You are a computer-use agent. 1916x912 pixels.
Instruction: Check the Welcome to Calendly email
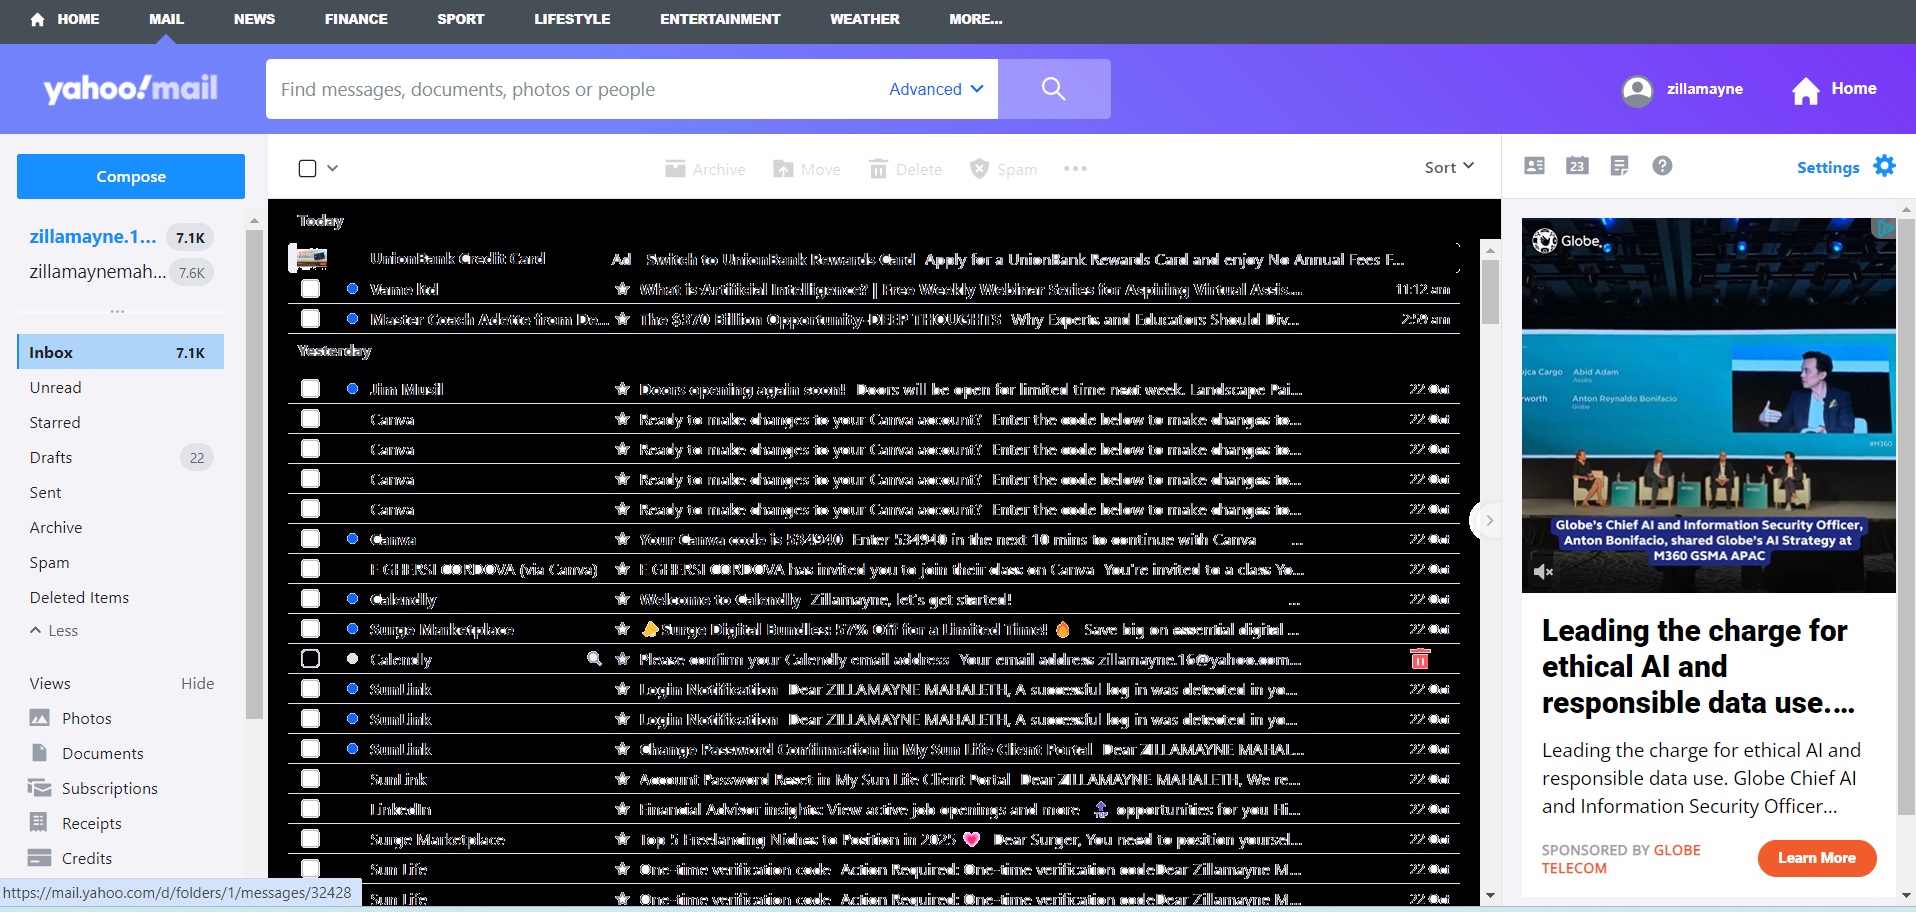click(311, 599)
